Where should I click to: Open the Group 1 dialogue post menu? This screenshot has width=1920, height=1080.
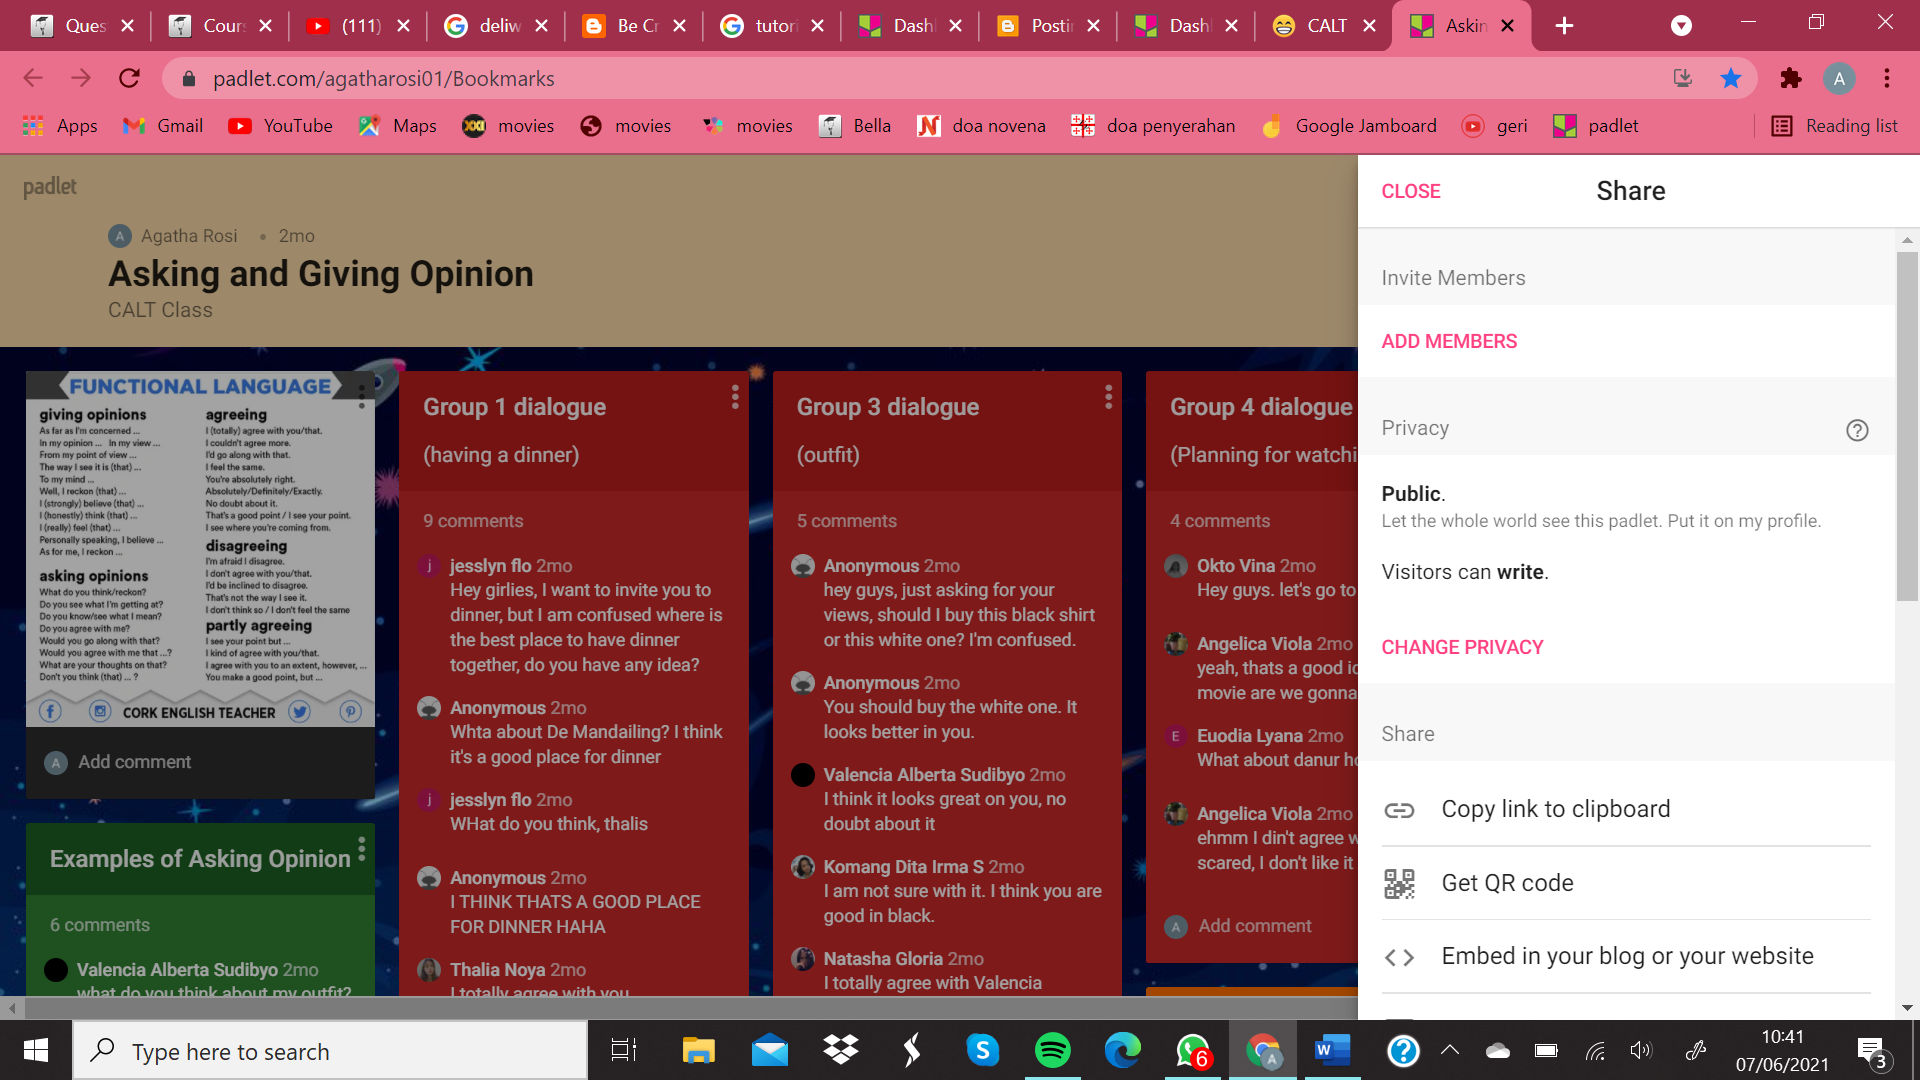735,396
